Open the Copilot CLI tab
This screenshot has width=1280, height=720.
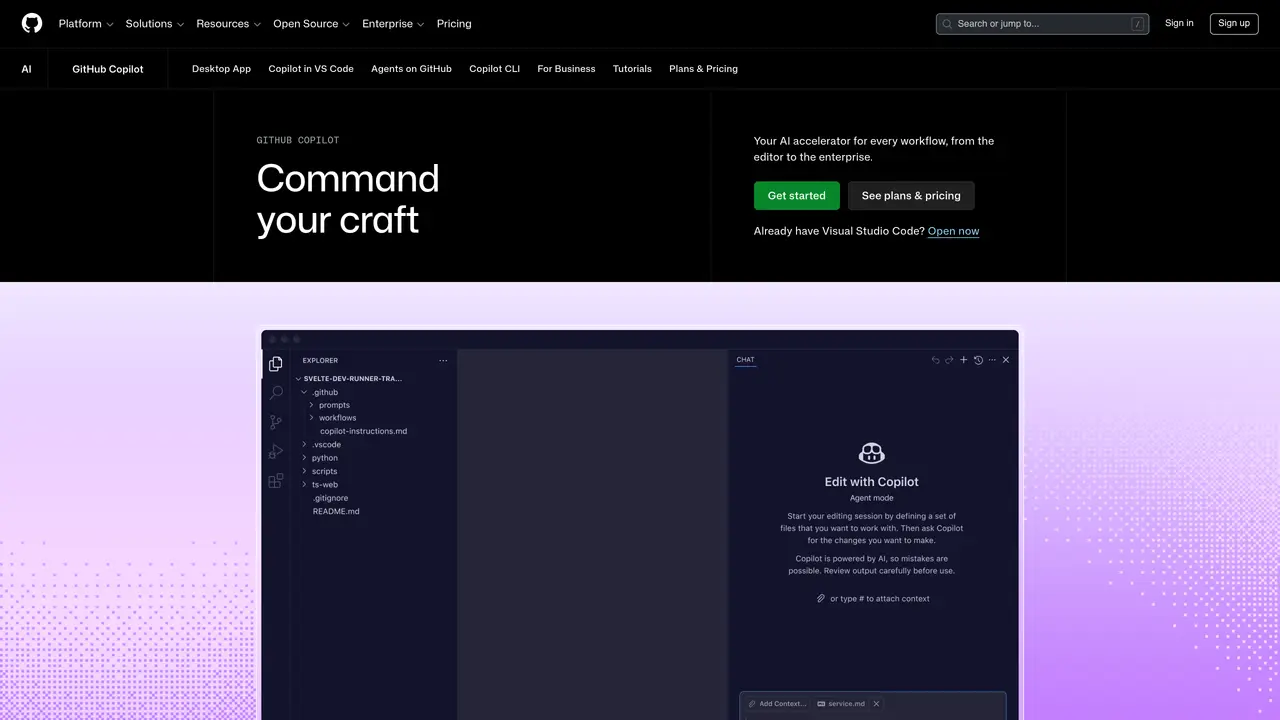(494, 69)
